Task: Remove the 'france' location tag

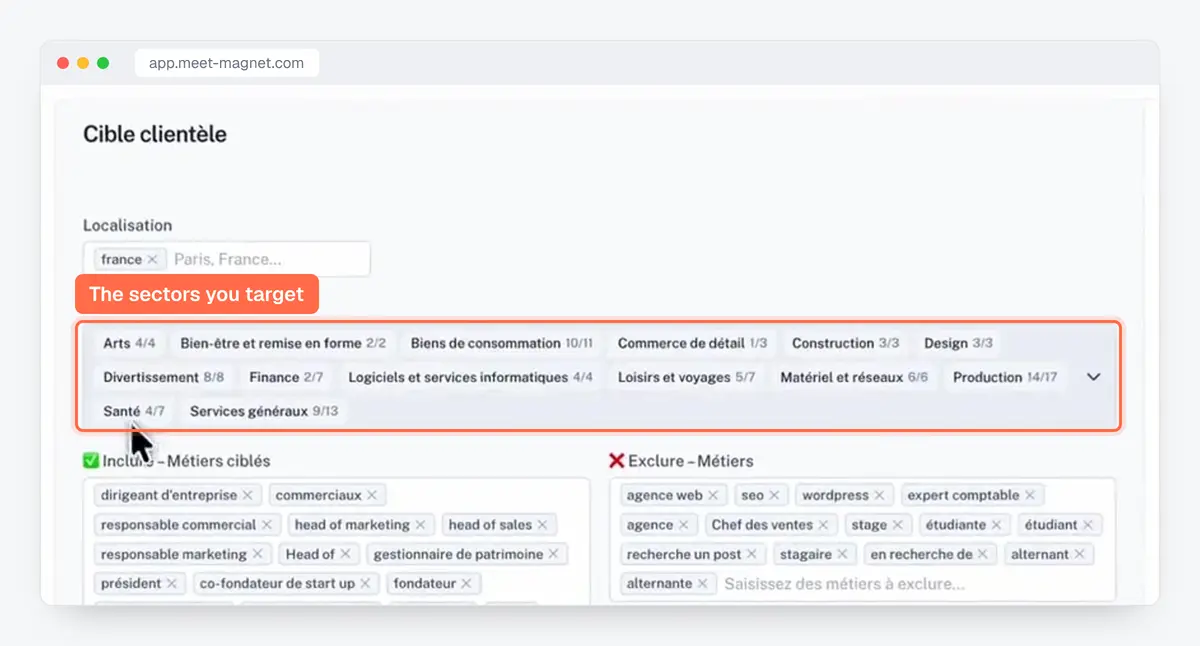Action: click(152, 259)
